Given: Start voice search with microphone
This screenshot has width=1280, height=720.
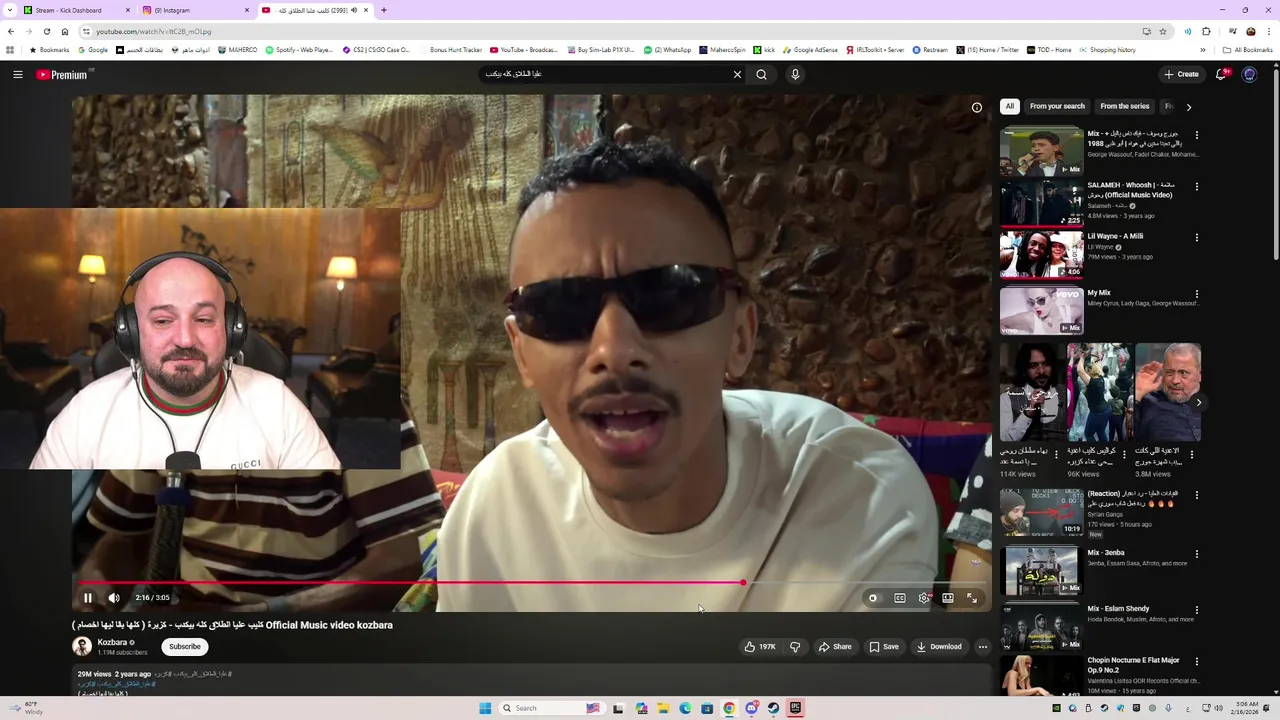Looking at the screenshot, I should pos(795,74).
